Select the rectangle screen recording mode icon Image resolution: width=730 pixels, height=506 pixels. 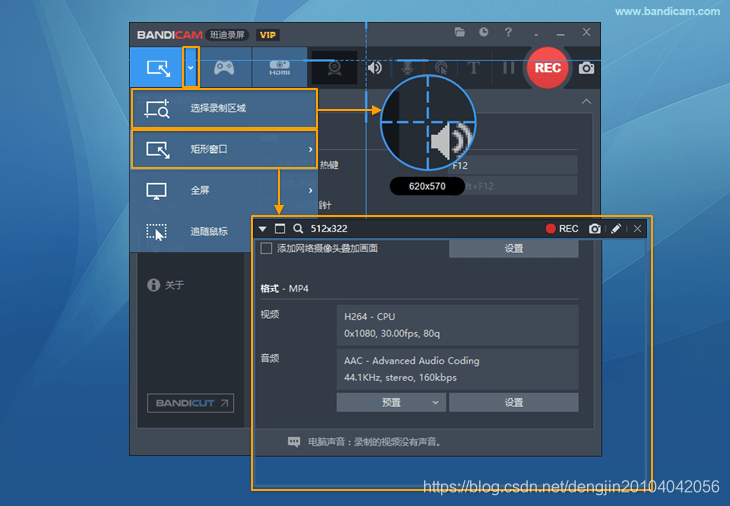[158, 68]
